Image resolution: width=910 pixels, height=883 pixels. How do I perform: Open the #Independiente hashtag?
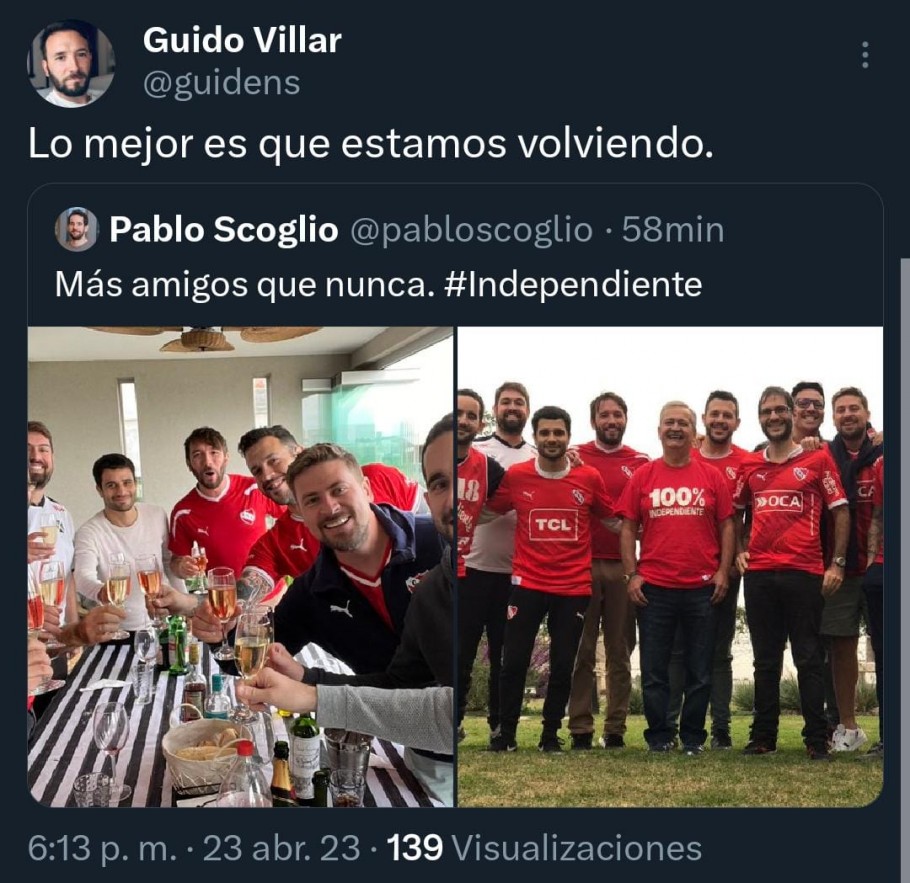(573, 284)
